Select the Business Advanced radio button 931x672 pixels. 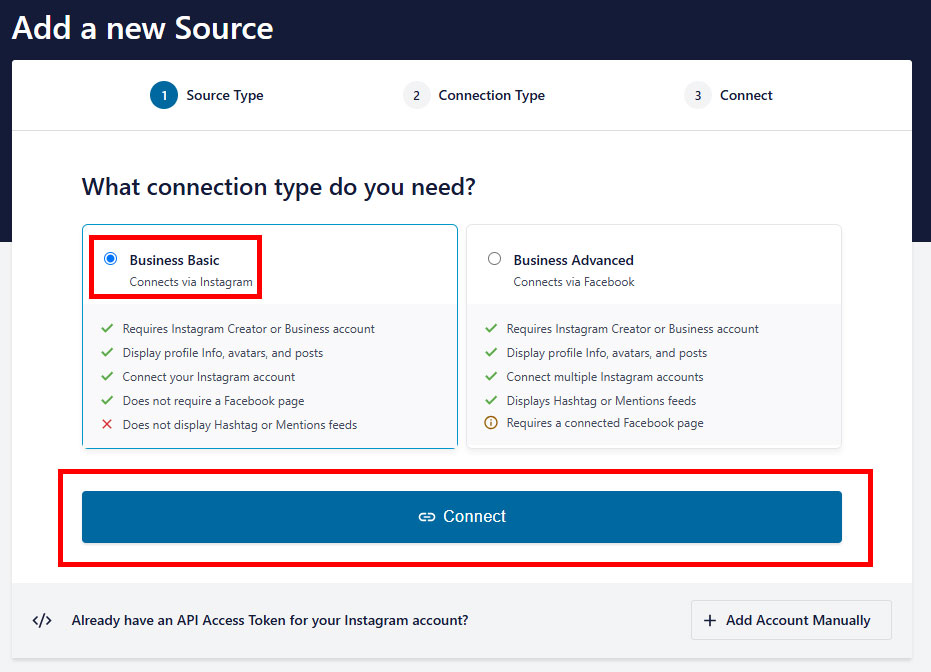click(494, 259)
